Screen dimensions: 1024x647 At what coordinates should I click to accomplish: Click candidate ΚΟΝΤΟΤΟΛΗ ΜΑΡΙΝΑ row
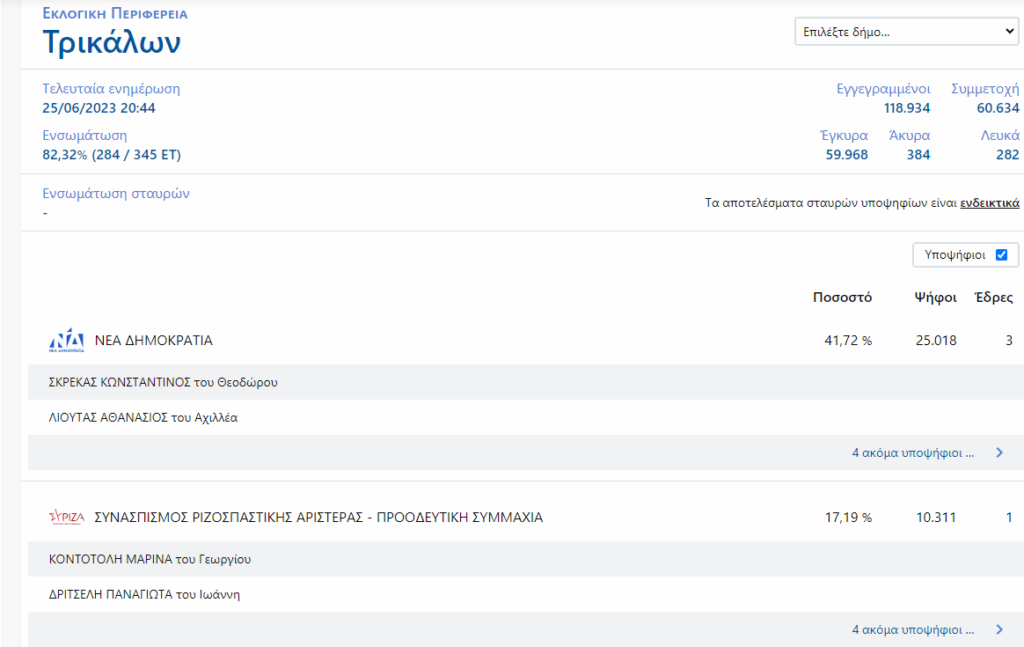click(526, 559)
